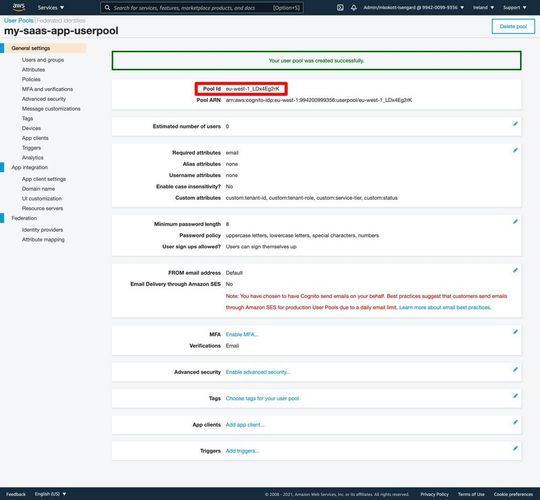Image resolution: width=540 pixels, height=500 pixels.
Task: Edit the Triggers section pencil
Action: (x=515, y=448)
